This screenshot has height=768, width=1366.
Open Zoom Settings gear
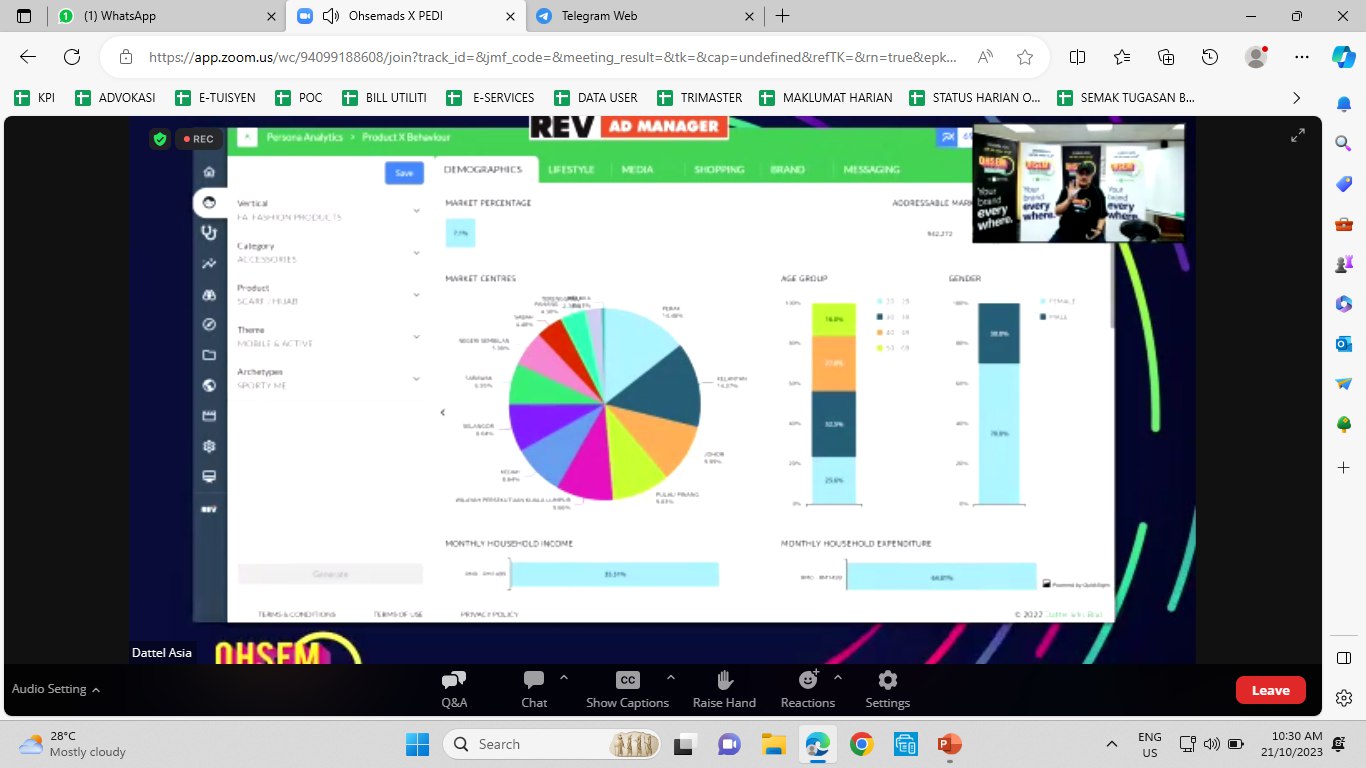tap(887, 689)
